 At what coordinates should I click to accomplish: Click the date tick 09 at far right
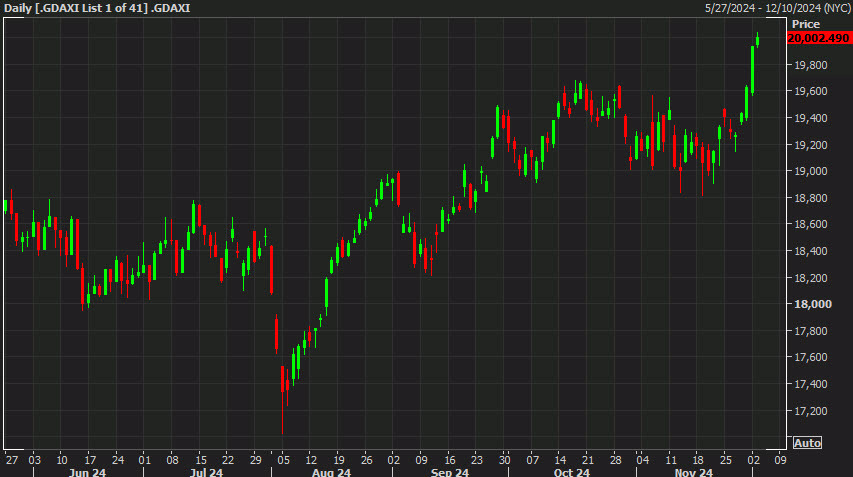pos(781,460)
